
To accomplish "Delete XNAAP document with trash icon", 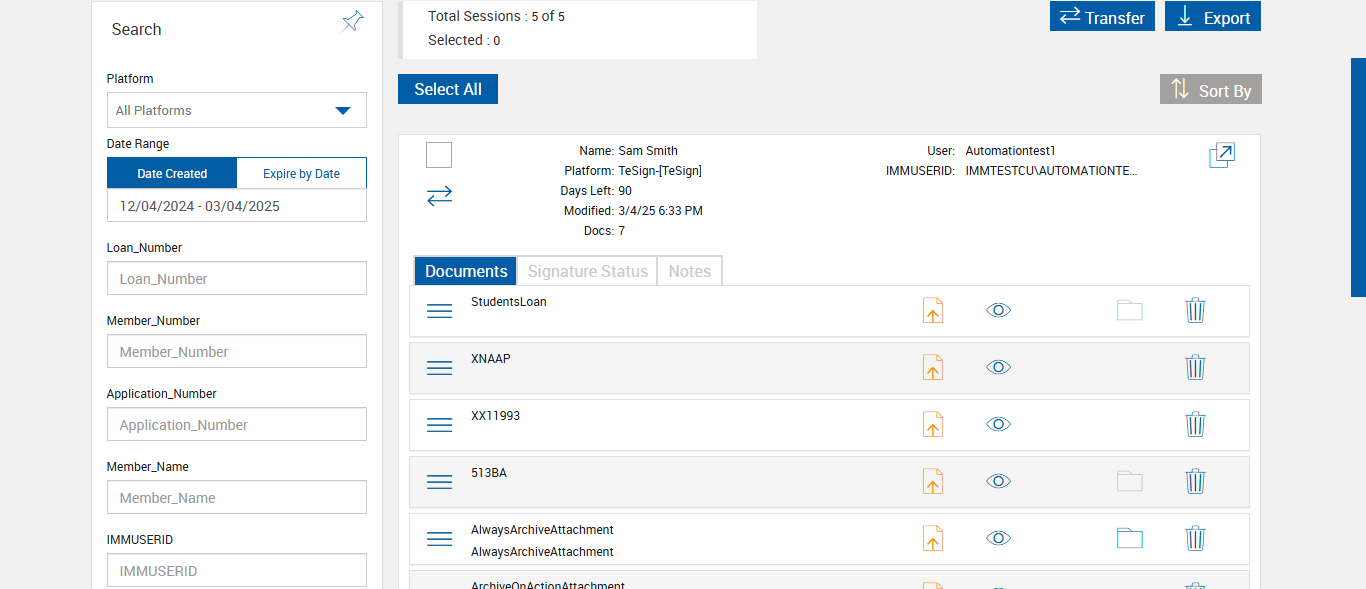I will (x=1195, y=367).
